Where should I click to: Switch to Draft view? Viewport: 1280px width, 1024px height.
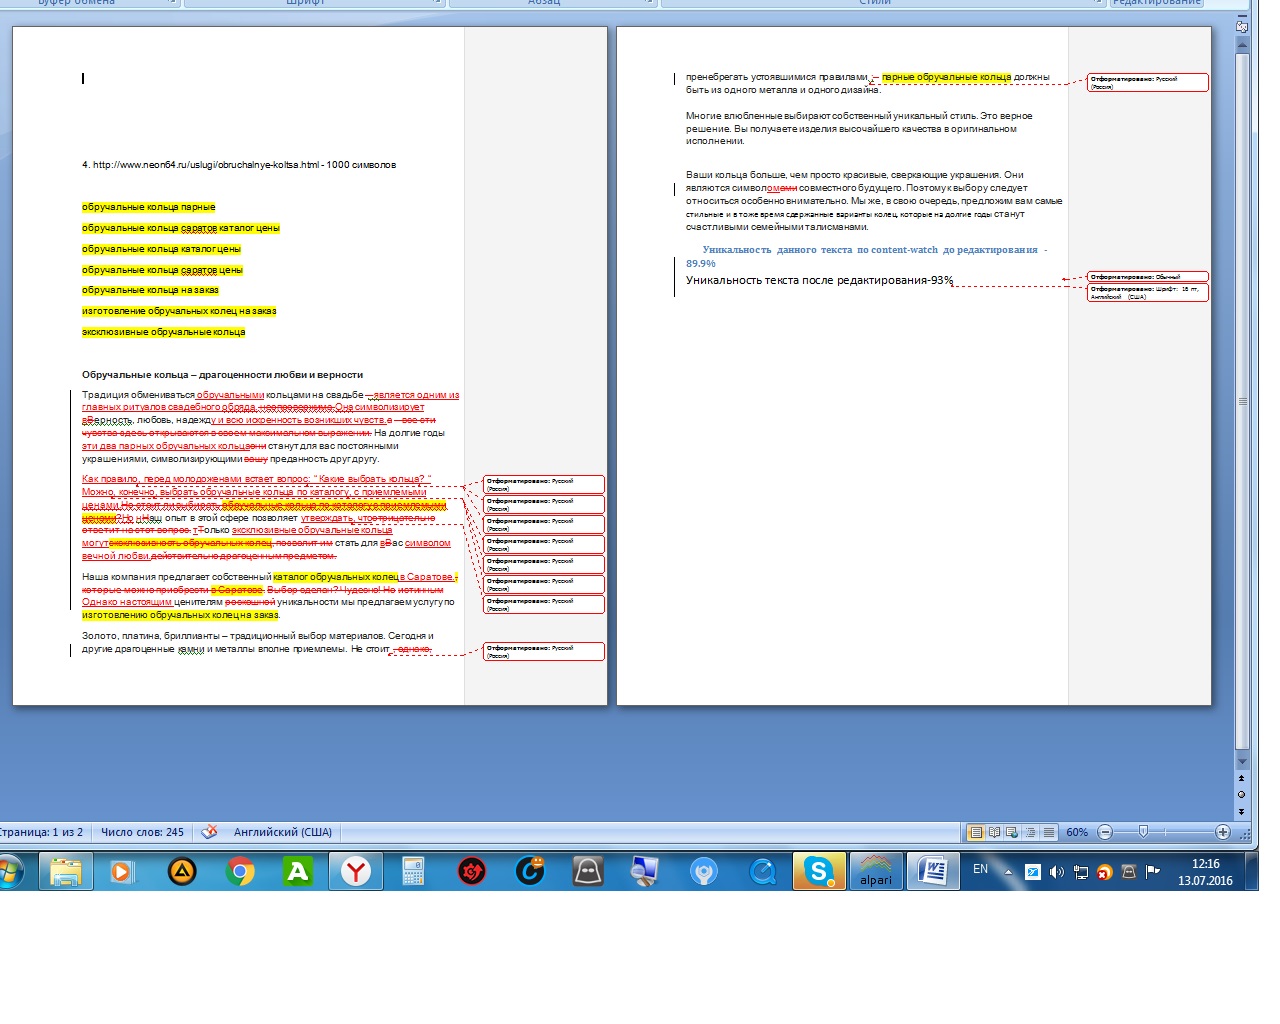pos(1048,832)
